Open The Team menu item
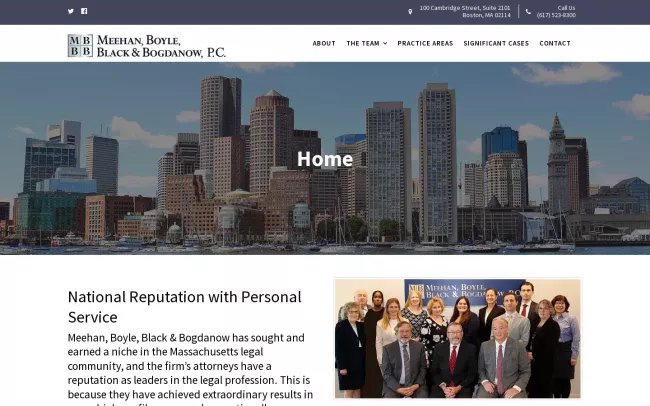Screen dimensions: 650x406 363,43
